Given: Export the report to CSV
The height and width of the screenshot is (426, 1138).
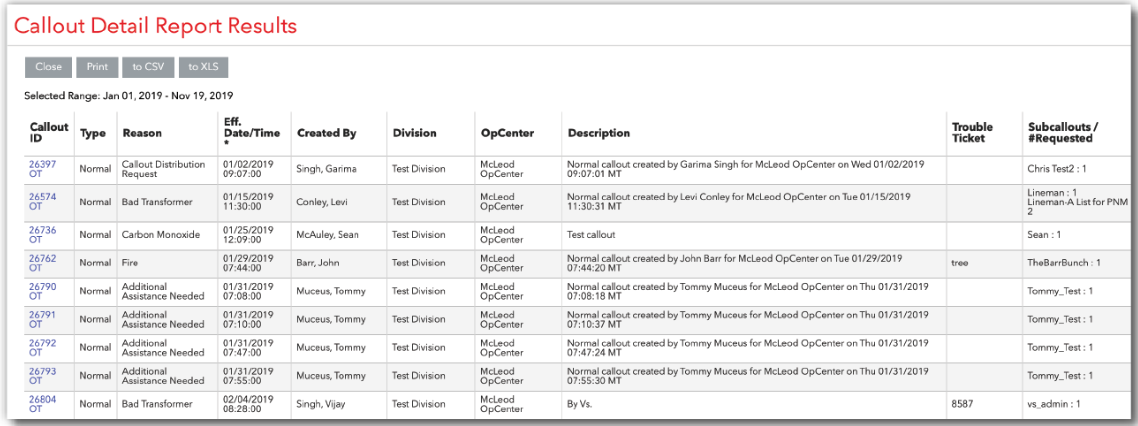Looking at the screenshot, I should pos(149,67).
